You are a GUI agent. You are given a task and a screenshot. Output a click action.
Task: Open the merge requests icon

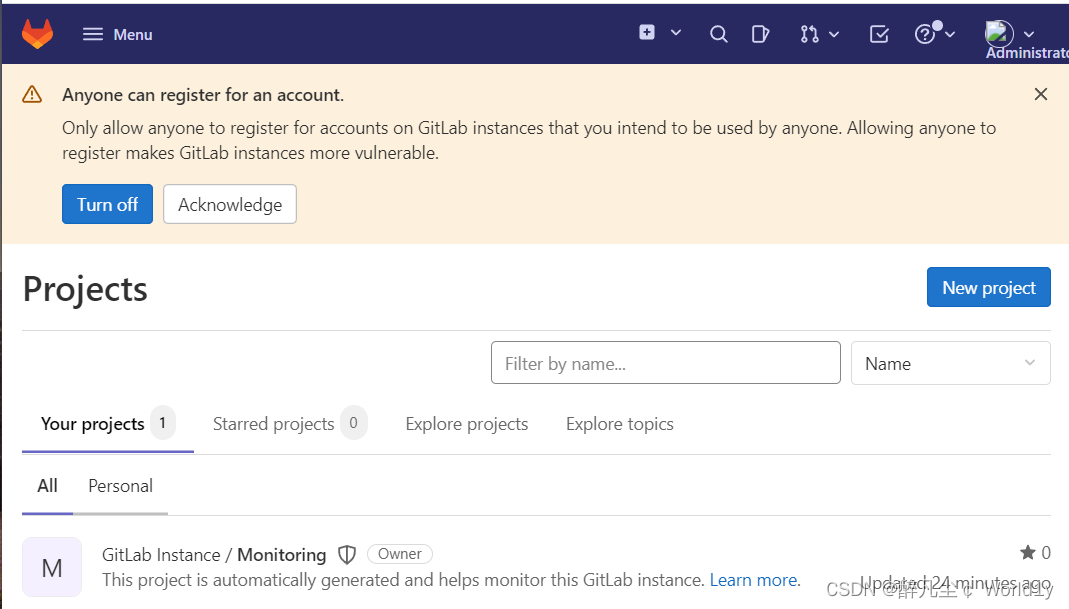pyautogui.click(x=810, y=34)
